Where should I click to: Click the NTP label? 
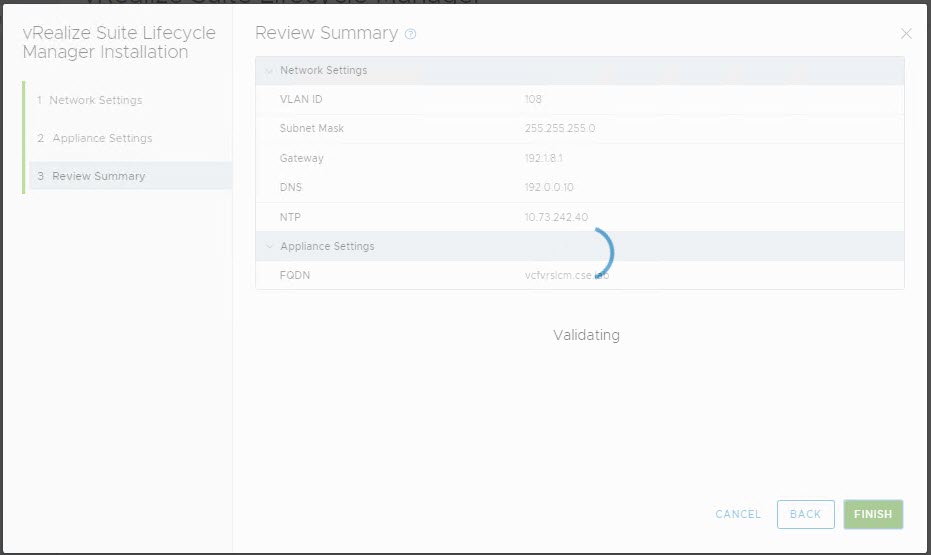[x=290, y=217]
